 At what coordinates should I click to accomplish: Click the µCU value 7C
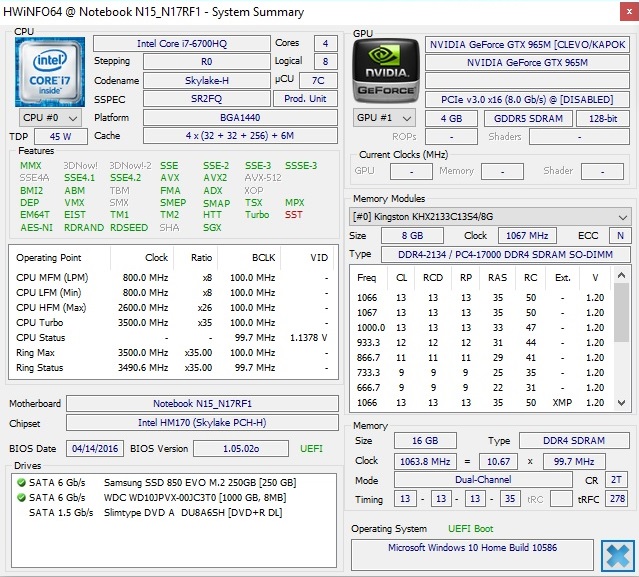click(318, 80)
